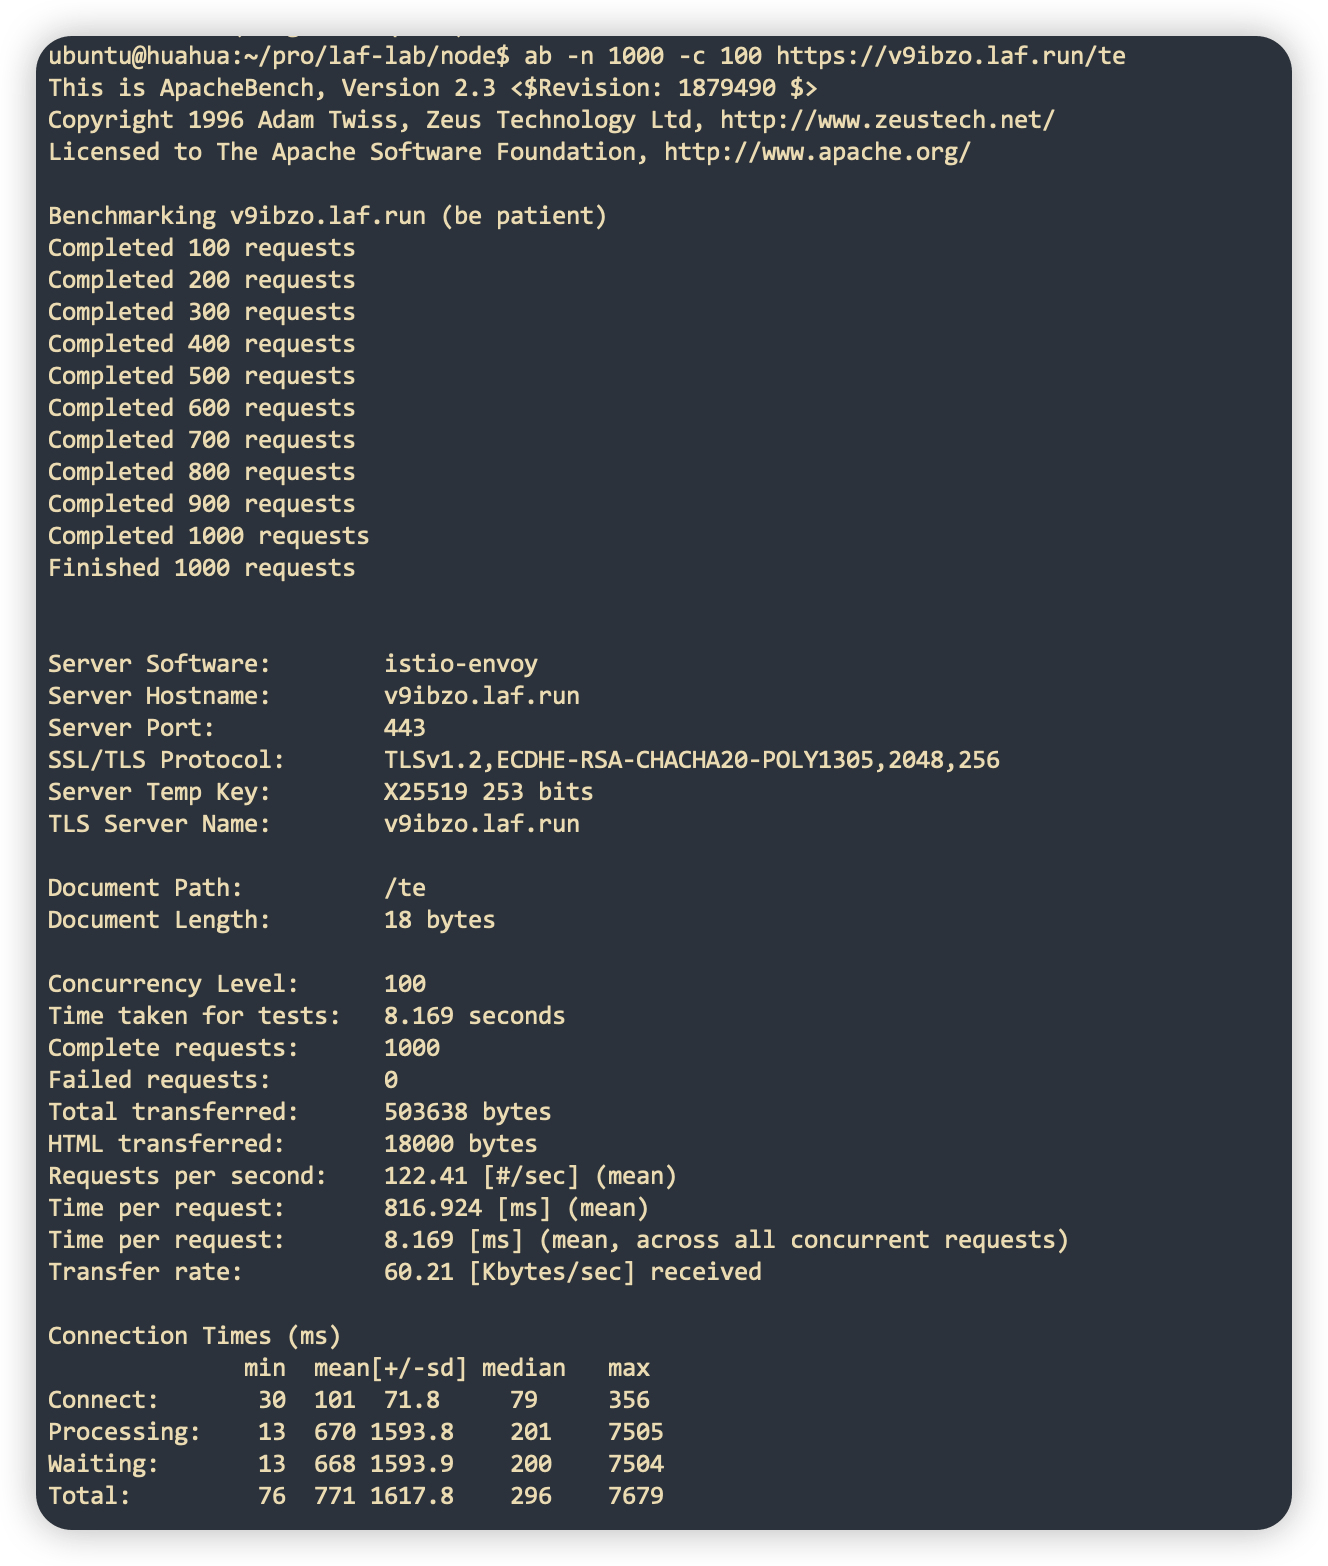Click the Document Path value /te
Image resolution: width=1328 pixels, height=1566 pixels.
pyautogui.click(x=404, y=888)
